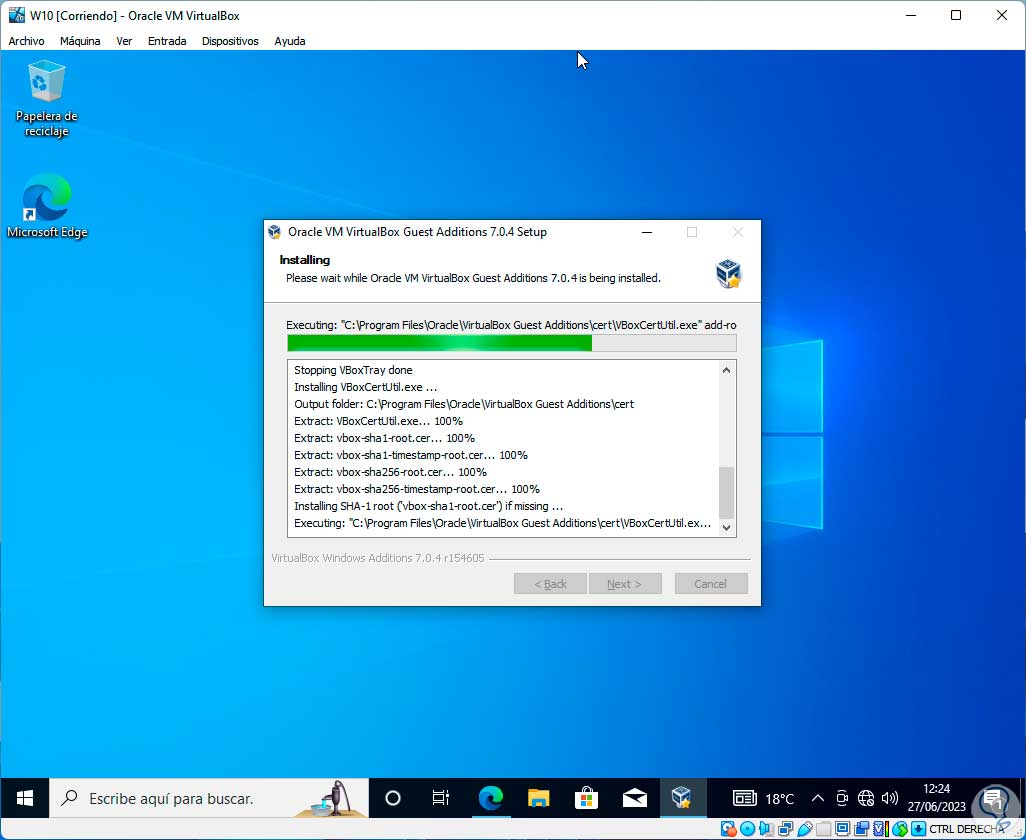
Task: Select the Microsoft Edge desktop shortcut
Action: click(46, 206)
